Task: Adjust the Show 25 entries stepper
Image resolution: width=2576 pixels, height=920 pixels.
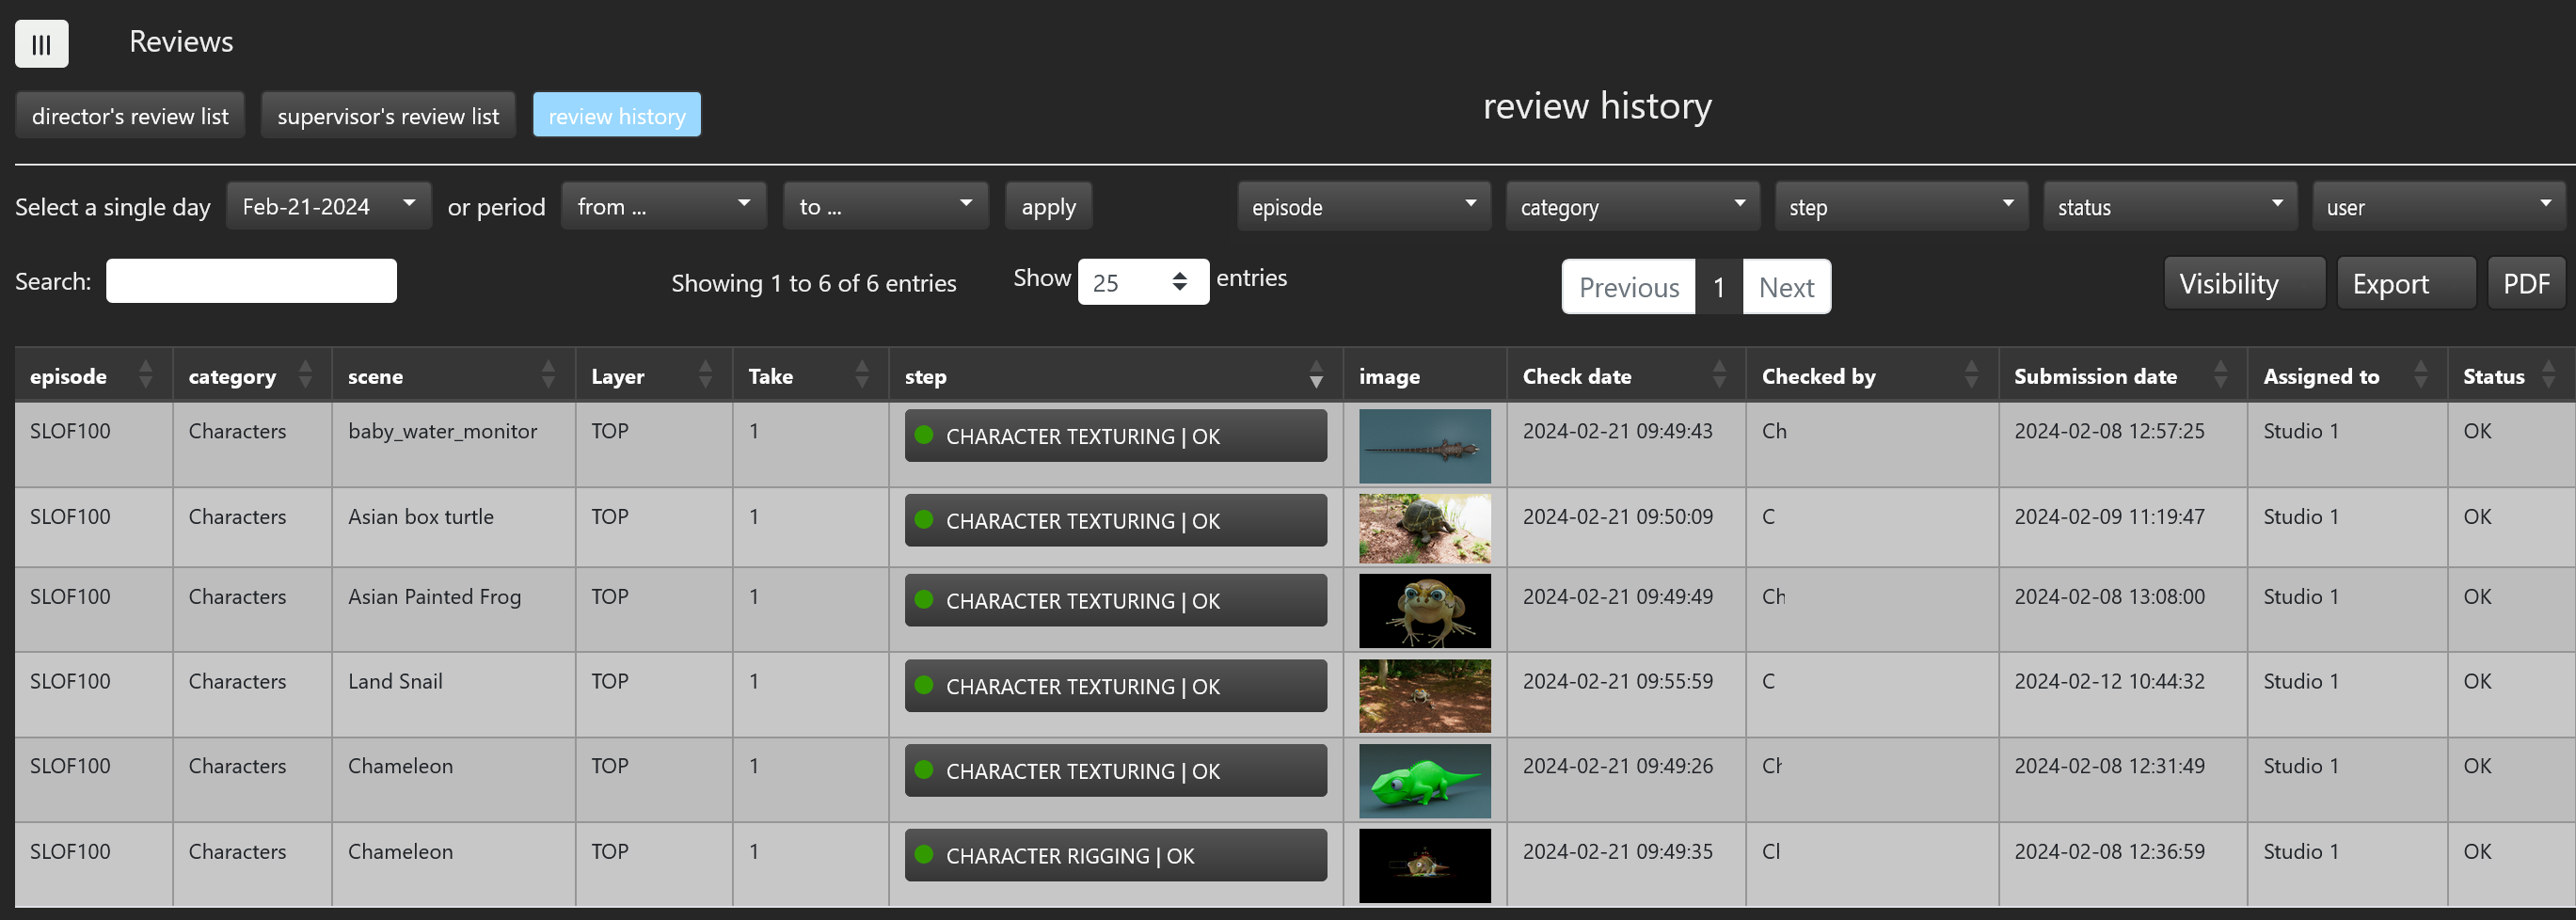Action: tap(1179, 282)
